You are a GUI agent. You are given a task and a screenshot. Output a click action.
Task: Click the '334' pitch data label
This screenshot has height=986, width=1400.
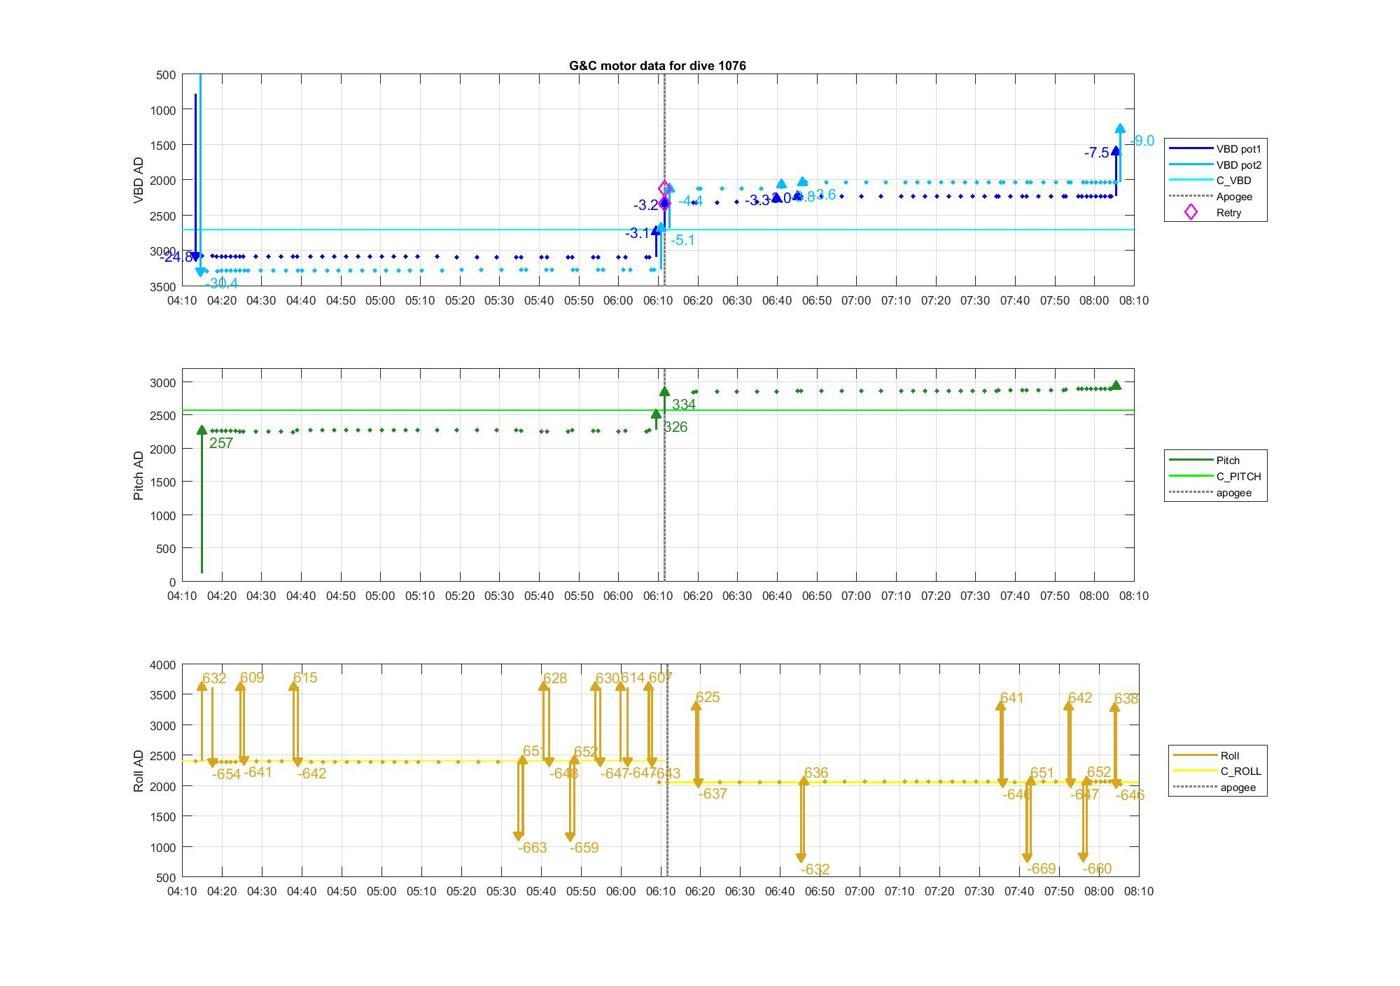(684, 405)
